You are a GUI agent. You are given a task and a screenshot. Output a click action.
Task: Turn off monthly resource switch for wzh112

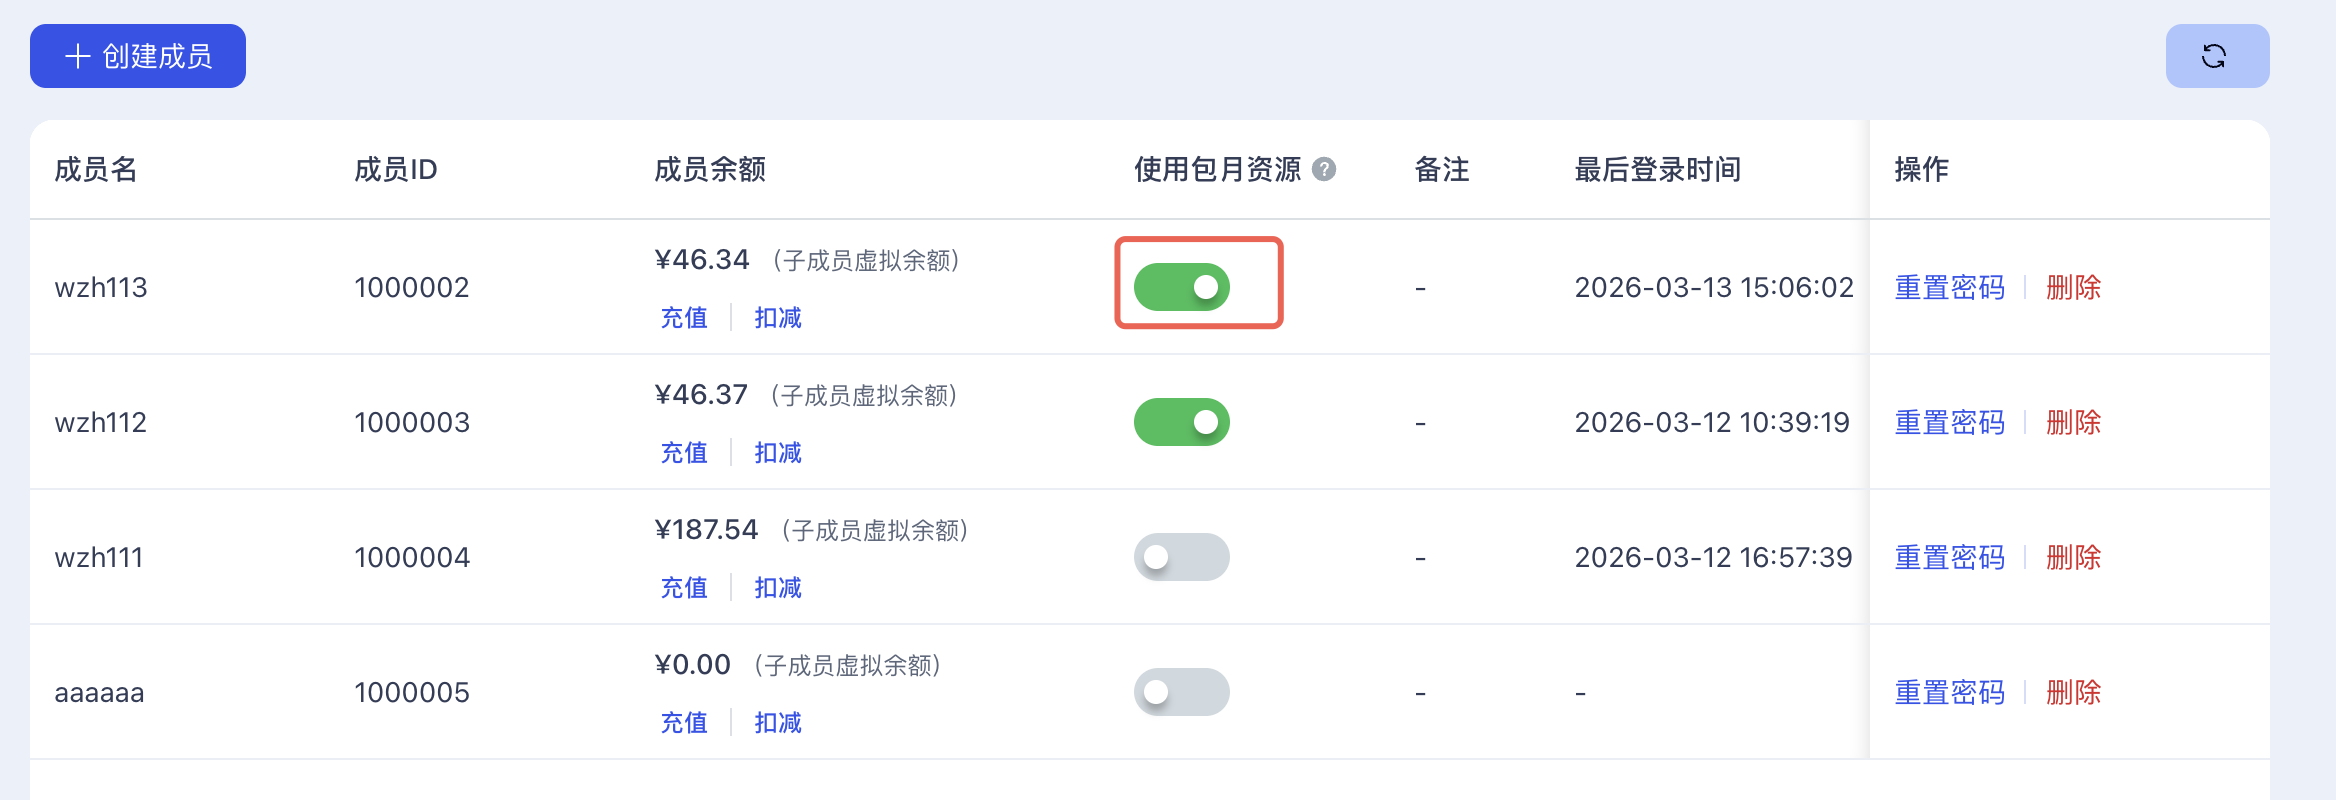(x=1181, y=422)
